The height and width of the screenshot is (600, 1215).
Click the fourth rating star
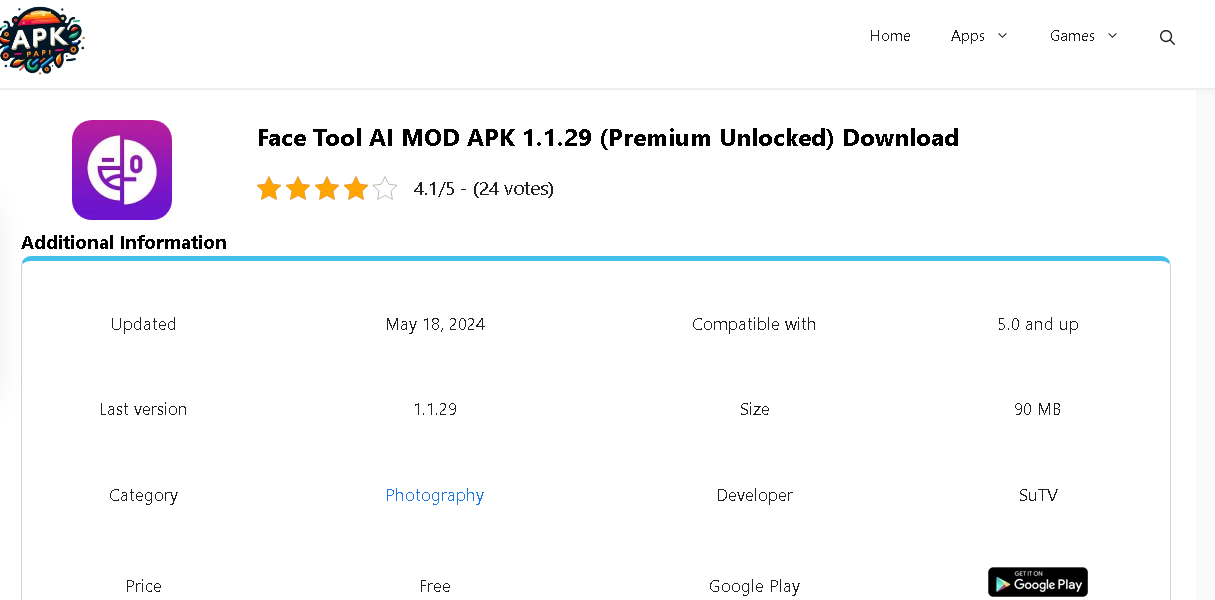pos(356,188)
